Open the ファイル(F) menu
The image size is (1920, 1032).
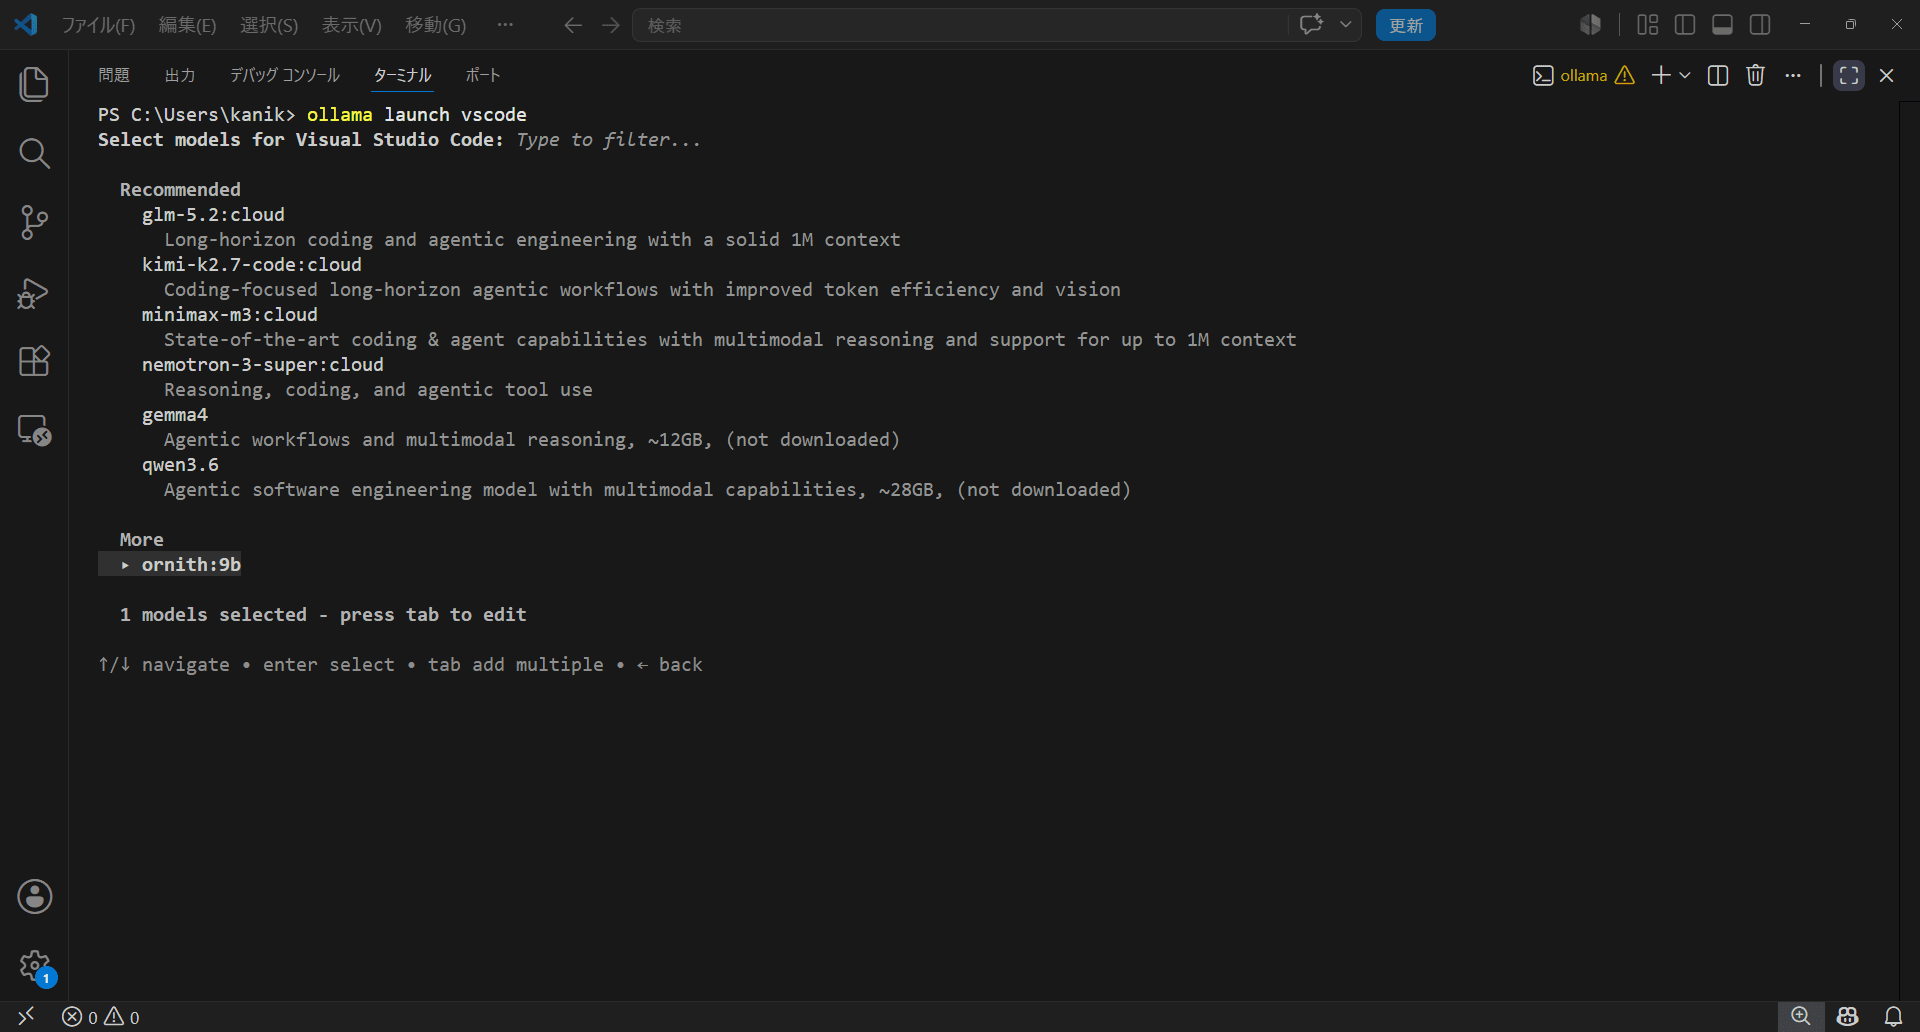(98, 25)
